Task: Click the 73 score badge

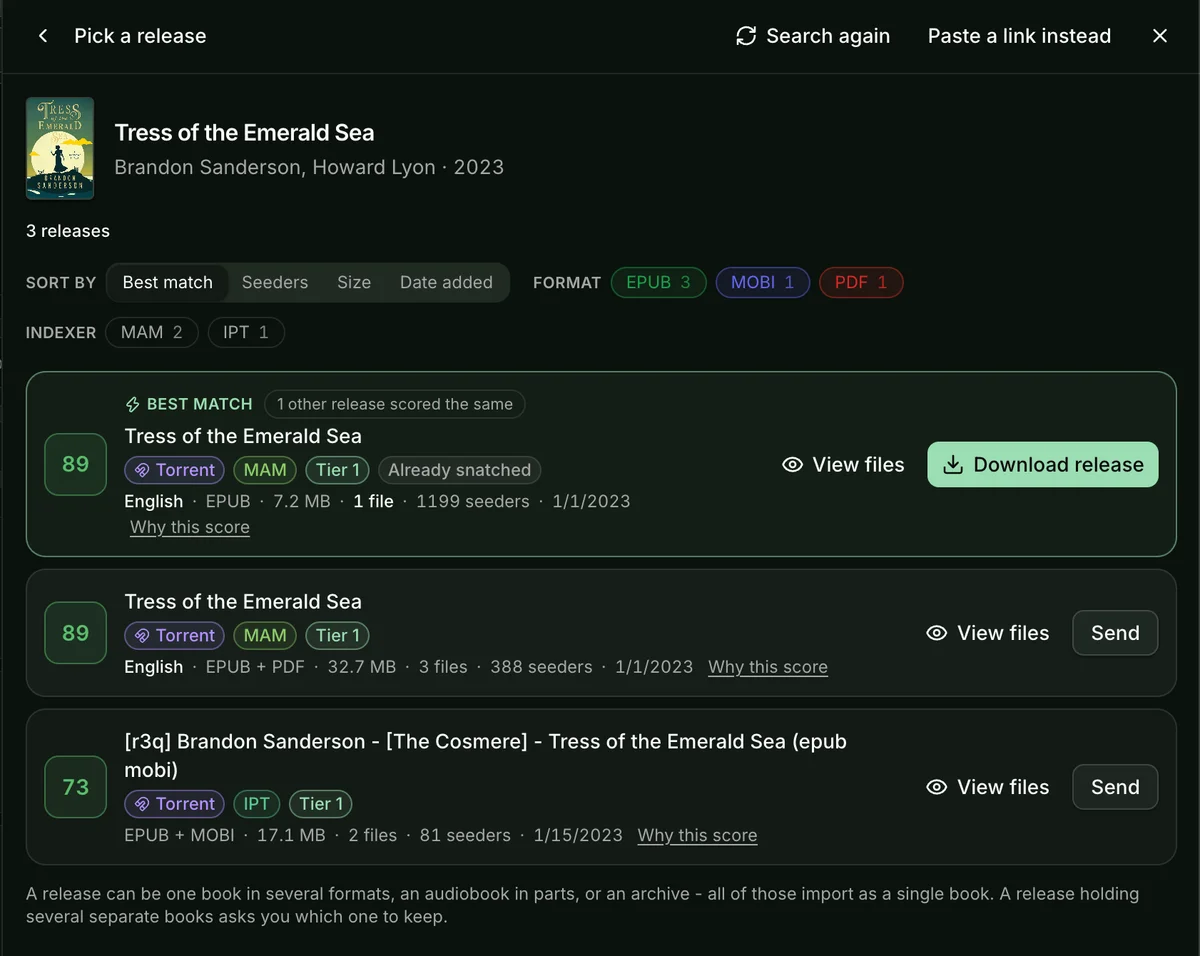Action: 76,787
